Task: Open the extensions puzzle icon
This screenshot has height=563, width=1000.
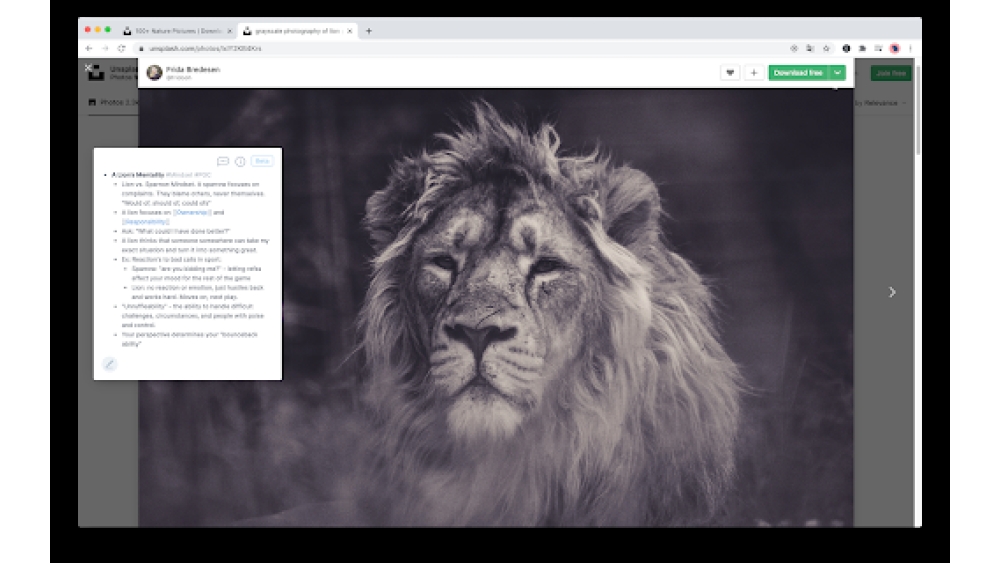Action: (x=862, y=48)
